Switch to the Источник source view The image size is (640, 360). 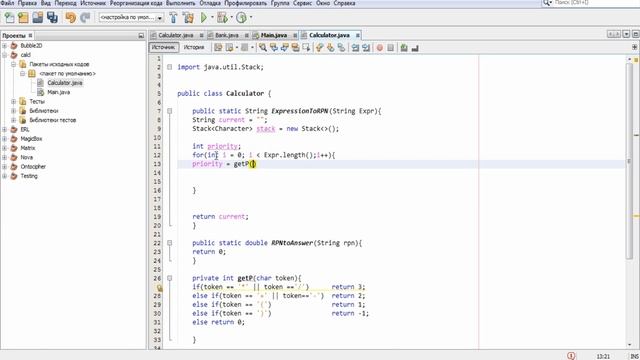163,48
